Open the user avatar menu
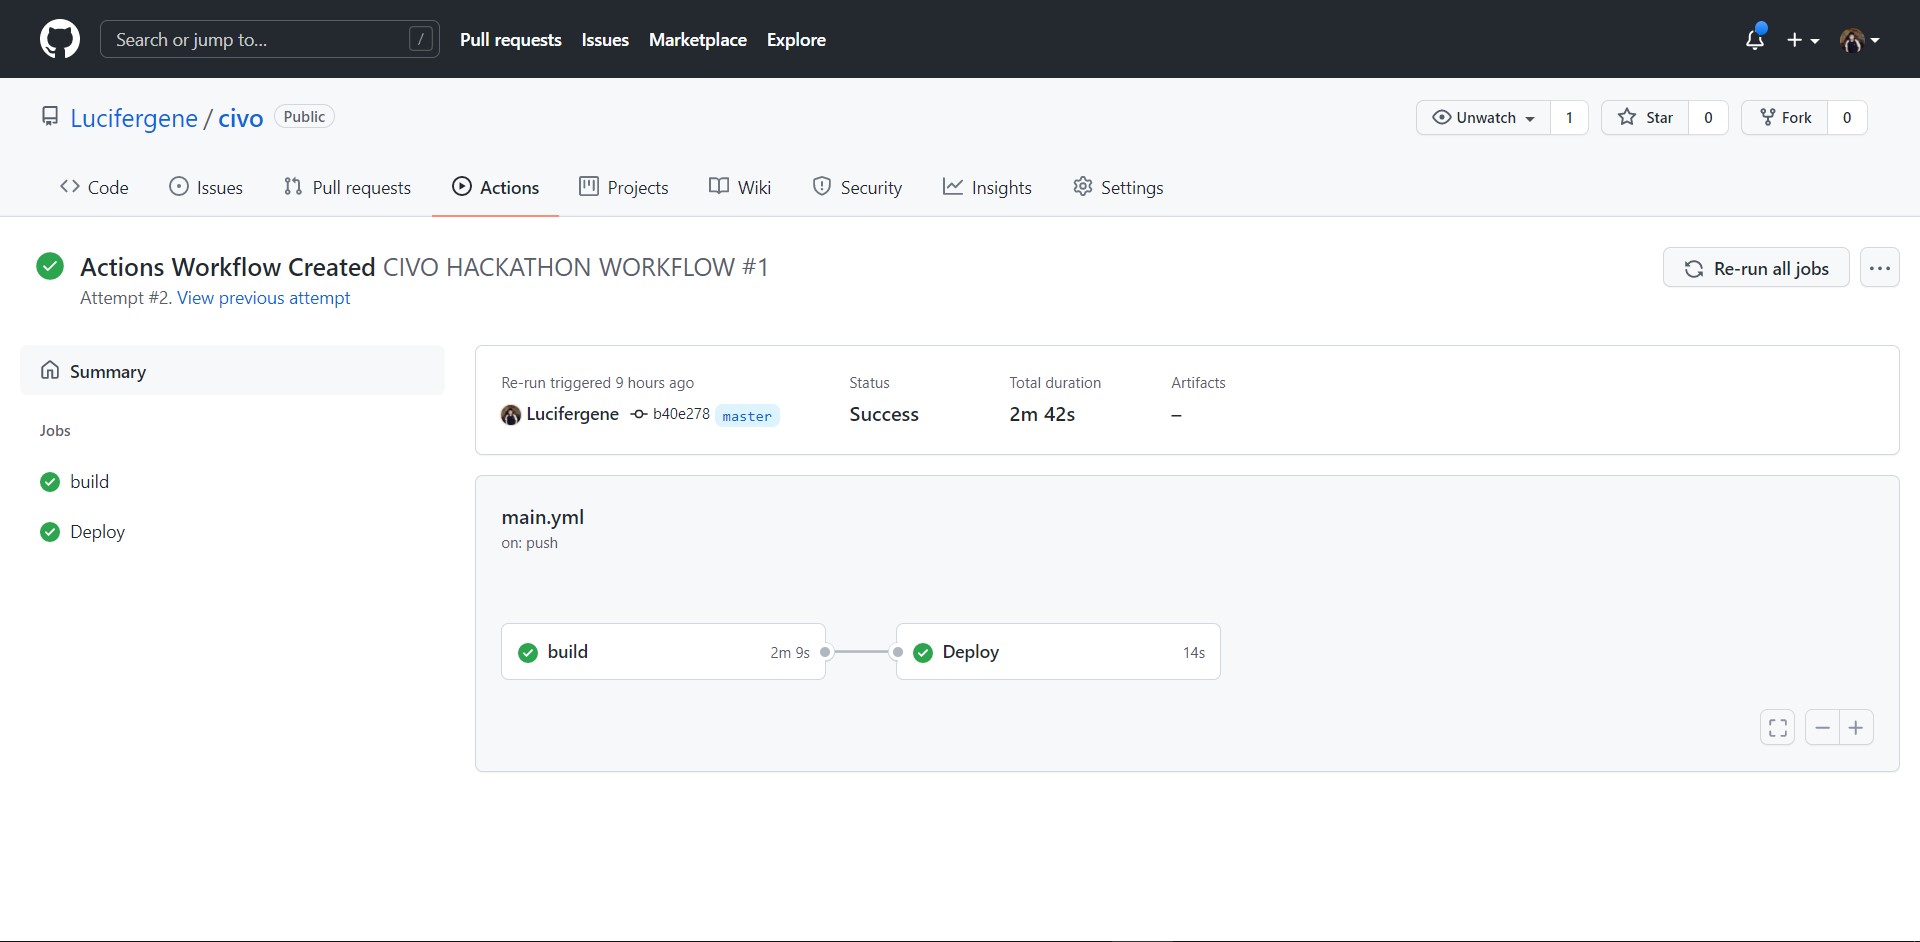The image size is (1920, 942). tap(1860, 40)
